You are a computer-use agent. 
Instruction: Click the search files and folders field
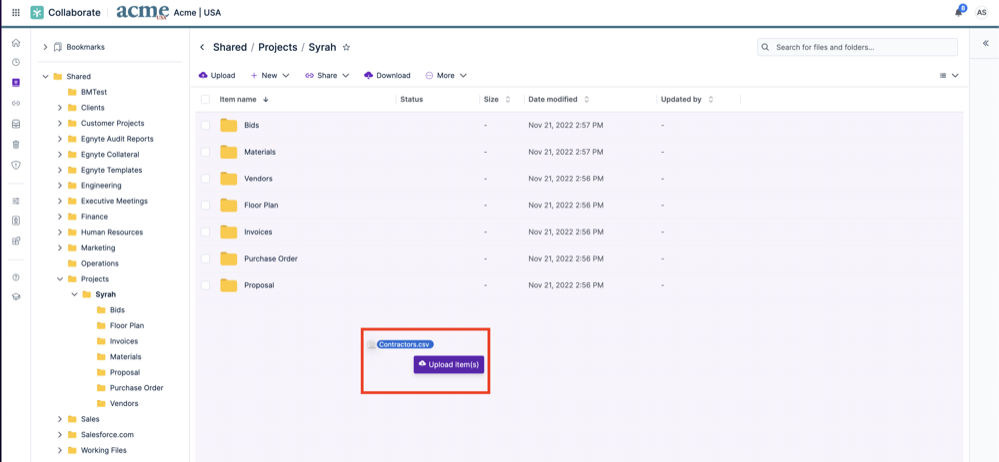pyautogui.click(x=857, y=47)
